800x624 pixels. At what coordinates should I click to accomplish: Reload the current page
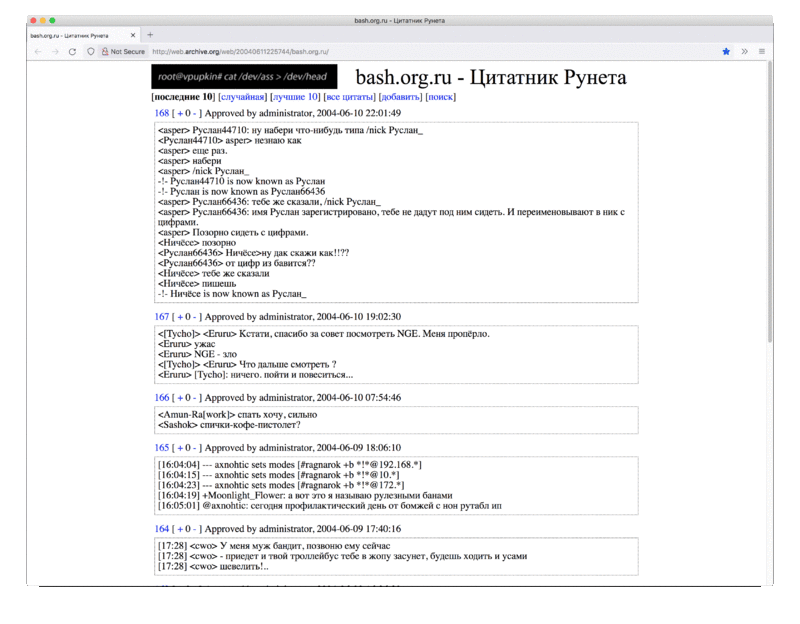click(73, 51)
